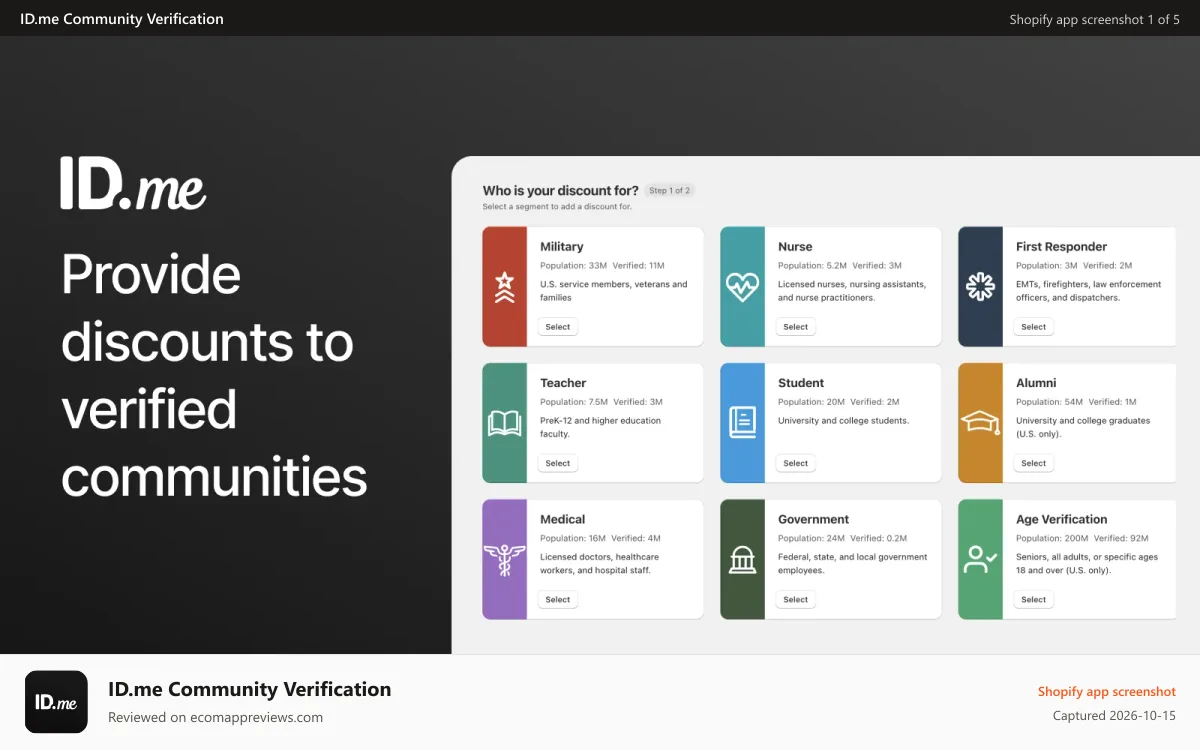
Task: Click 'Select a segment to add a discount for.'
Action: pyautogui.click(x=557, y=207)
